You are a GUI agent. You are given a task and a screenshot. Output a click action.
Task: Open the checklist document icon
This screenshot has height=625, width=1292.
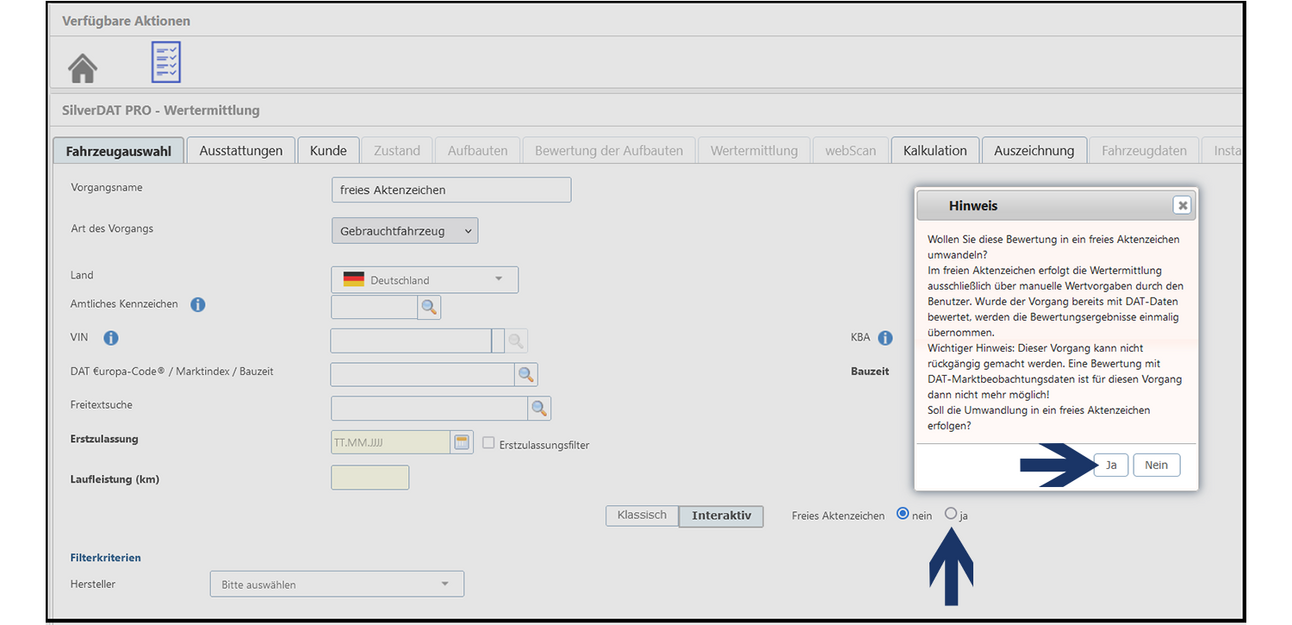pyautogui.click(x=165, y=63)
